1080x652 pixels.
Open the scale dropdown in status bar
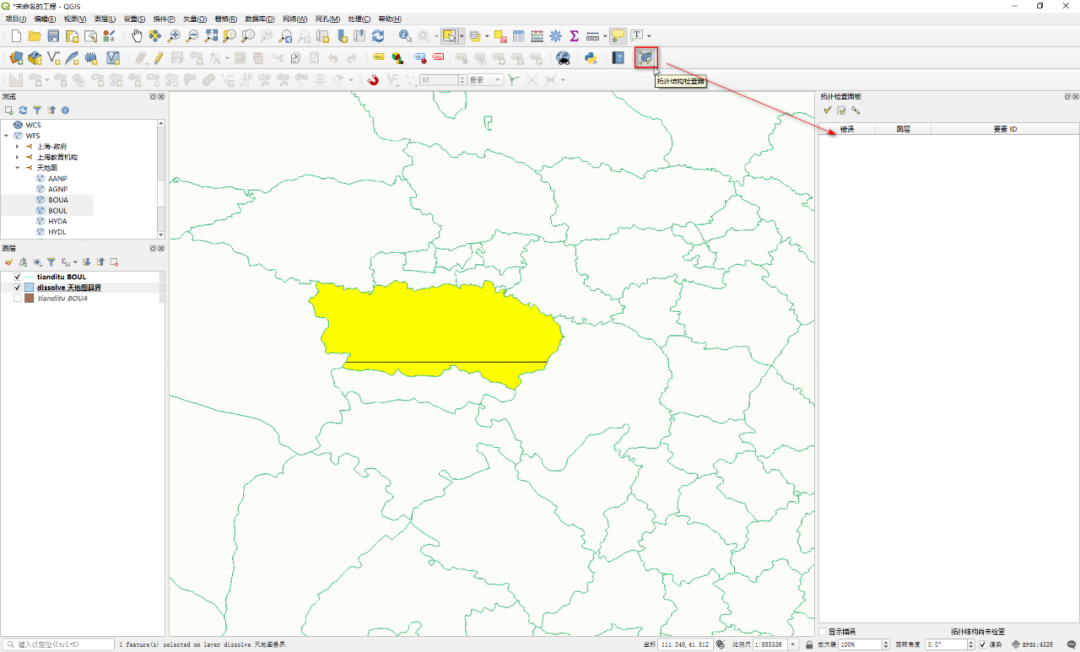(x=793, y=644)
